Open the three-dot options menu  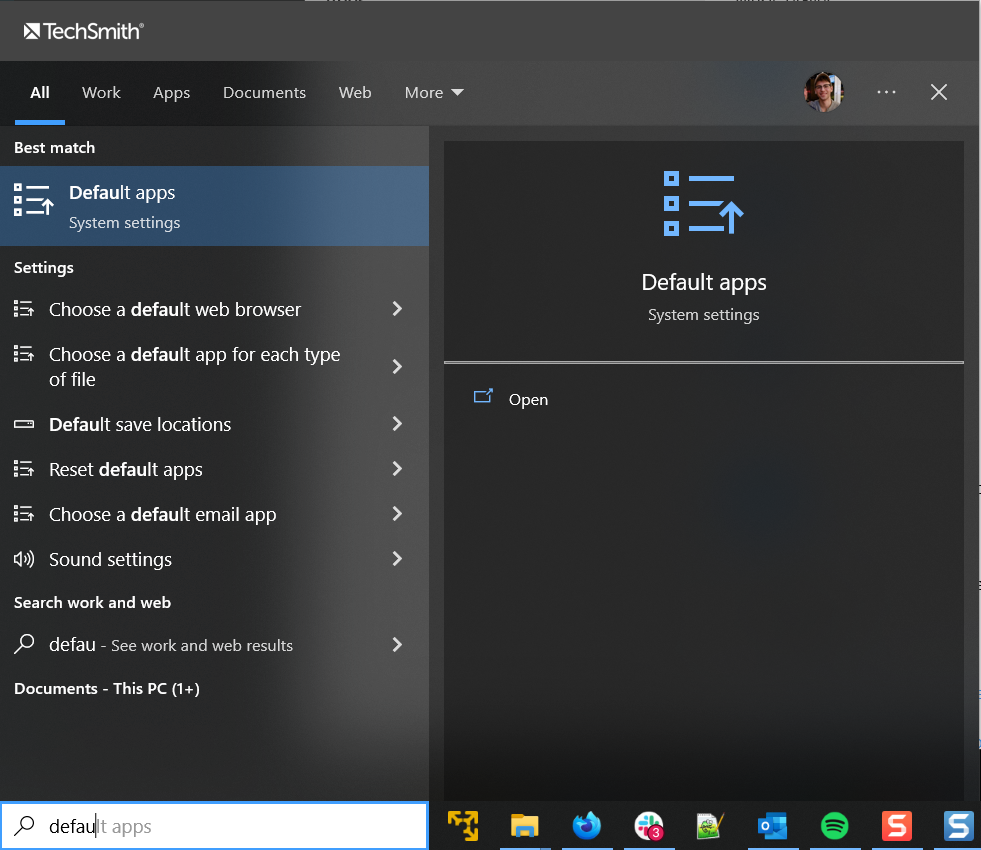pos(886,92)
